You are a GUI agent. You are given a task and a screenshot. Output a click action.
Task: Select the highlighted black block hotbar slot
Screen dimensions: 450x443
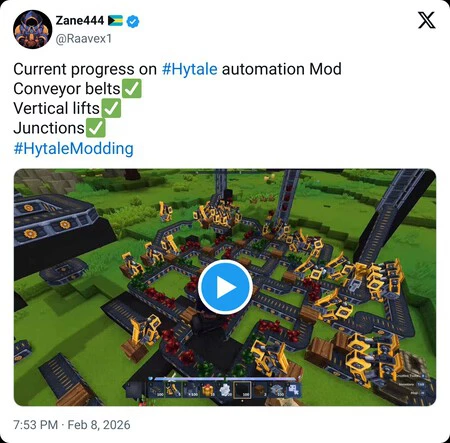242,390
